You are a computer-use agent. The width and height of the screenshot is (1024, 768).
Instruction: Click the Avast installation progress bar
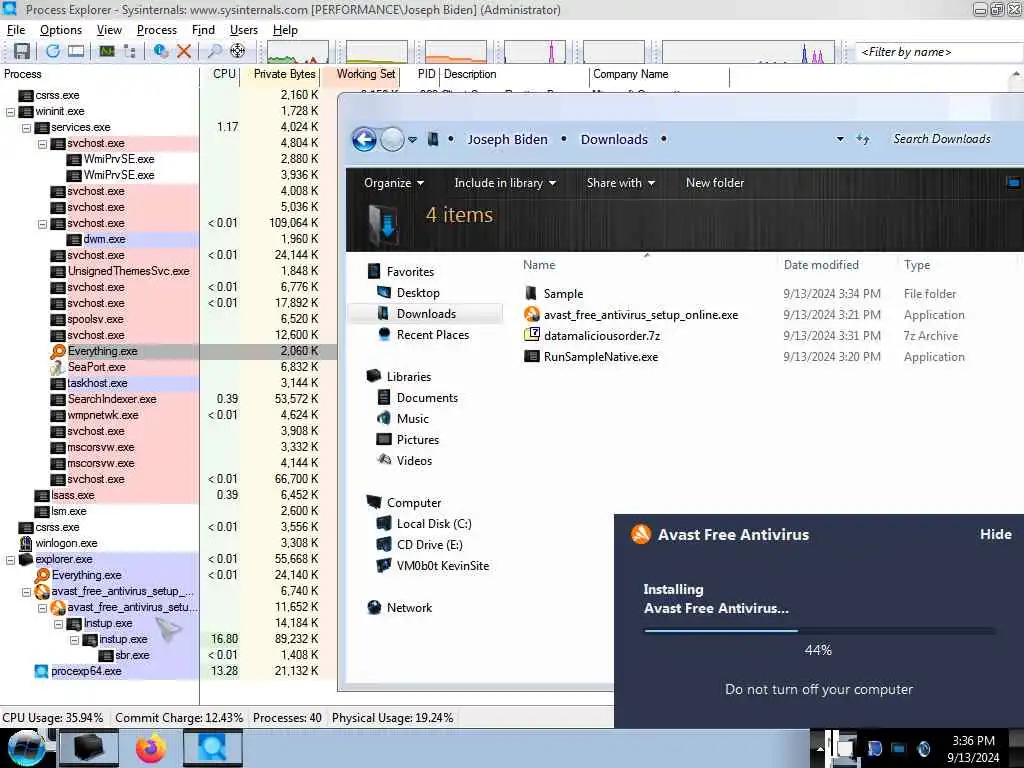tap(820, 631)
